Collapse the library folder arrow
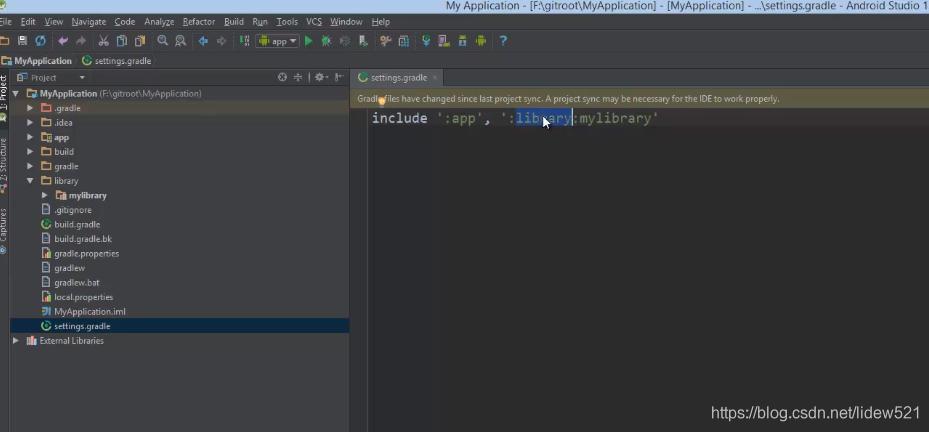This screenshot has width=929, height=432. point(30,181)
